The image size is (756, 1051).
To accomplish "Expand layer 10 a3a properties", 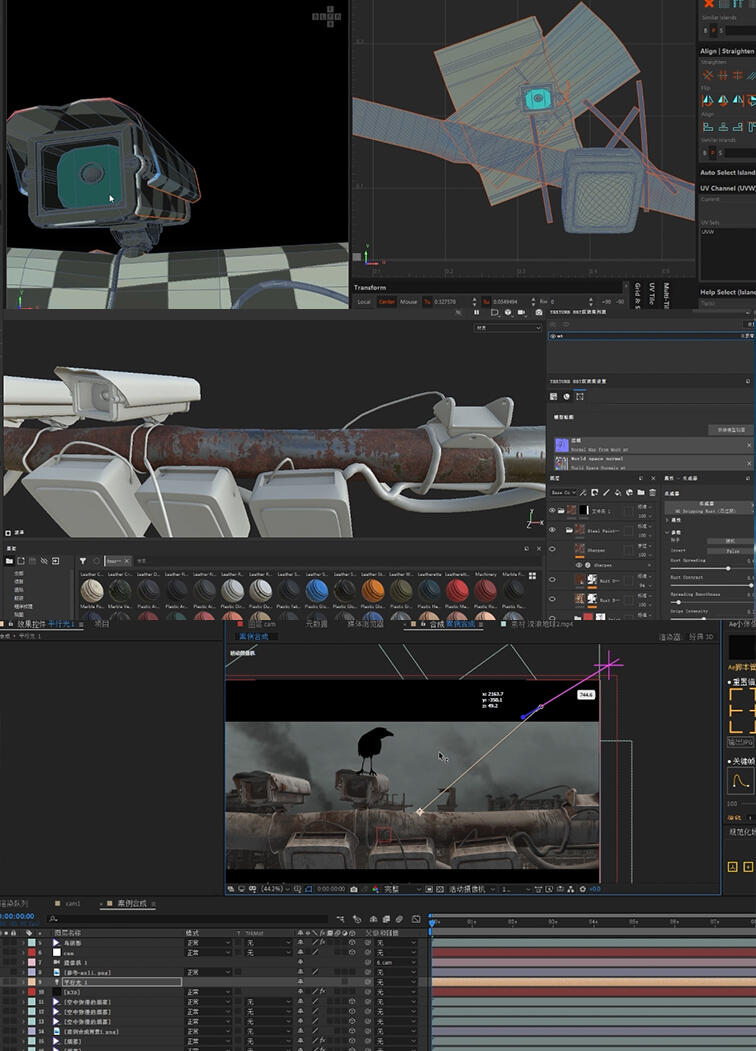I will (23, 992).
